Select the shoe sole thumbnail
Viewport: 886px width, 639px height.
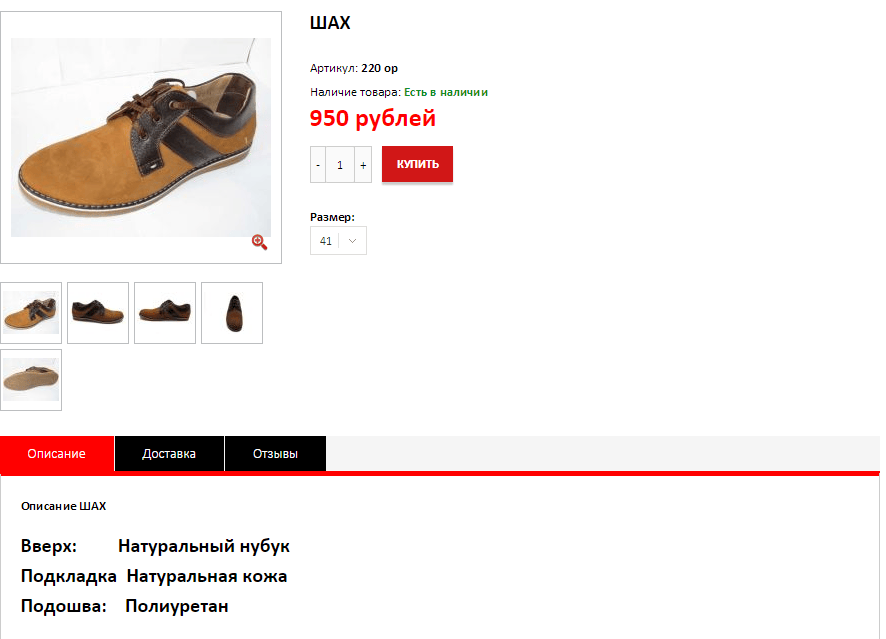click(x=31, y=380)
